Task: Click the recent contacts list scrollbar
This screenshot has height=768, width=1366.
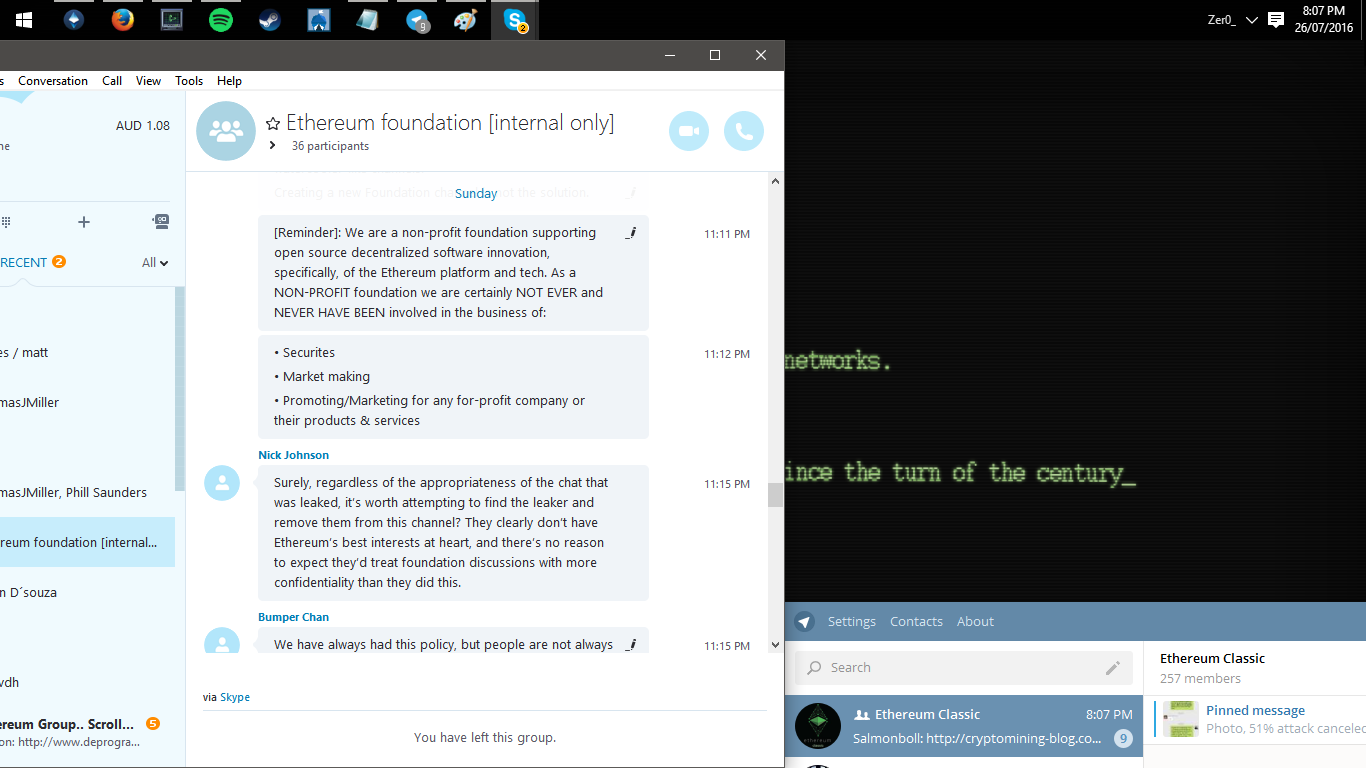Action: [180, 390]
